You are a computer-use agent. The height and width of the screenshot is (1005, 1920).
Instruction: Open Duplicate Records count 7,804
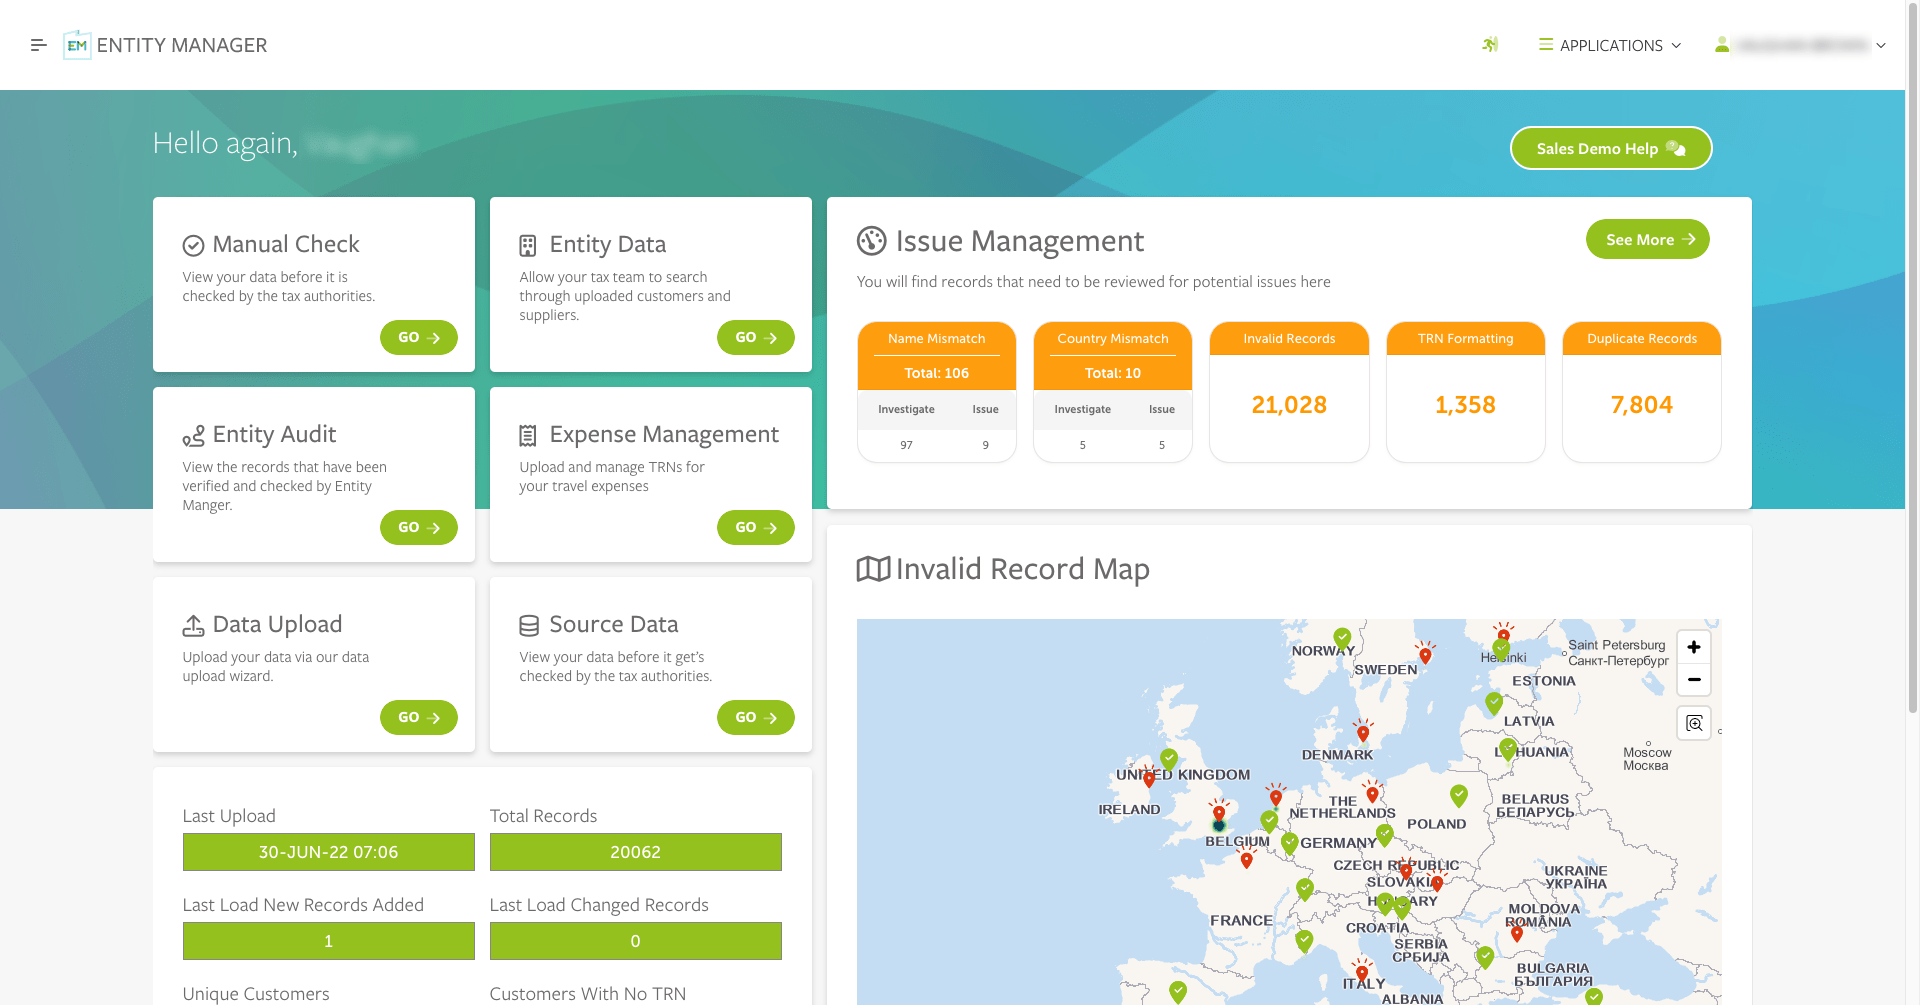click(x=1641, y=405)
